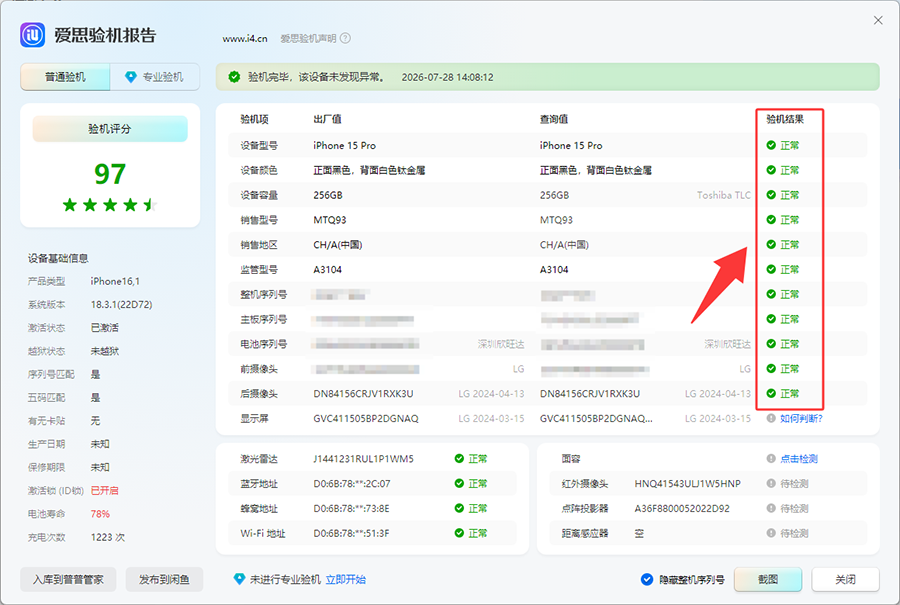The image size is (900, 605).
Task: Click the diamond icon on 专业验机 tab
Action: pos(131,77)
